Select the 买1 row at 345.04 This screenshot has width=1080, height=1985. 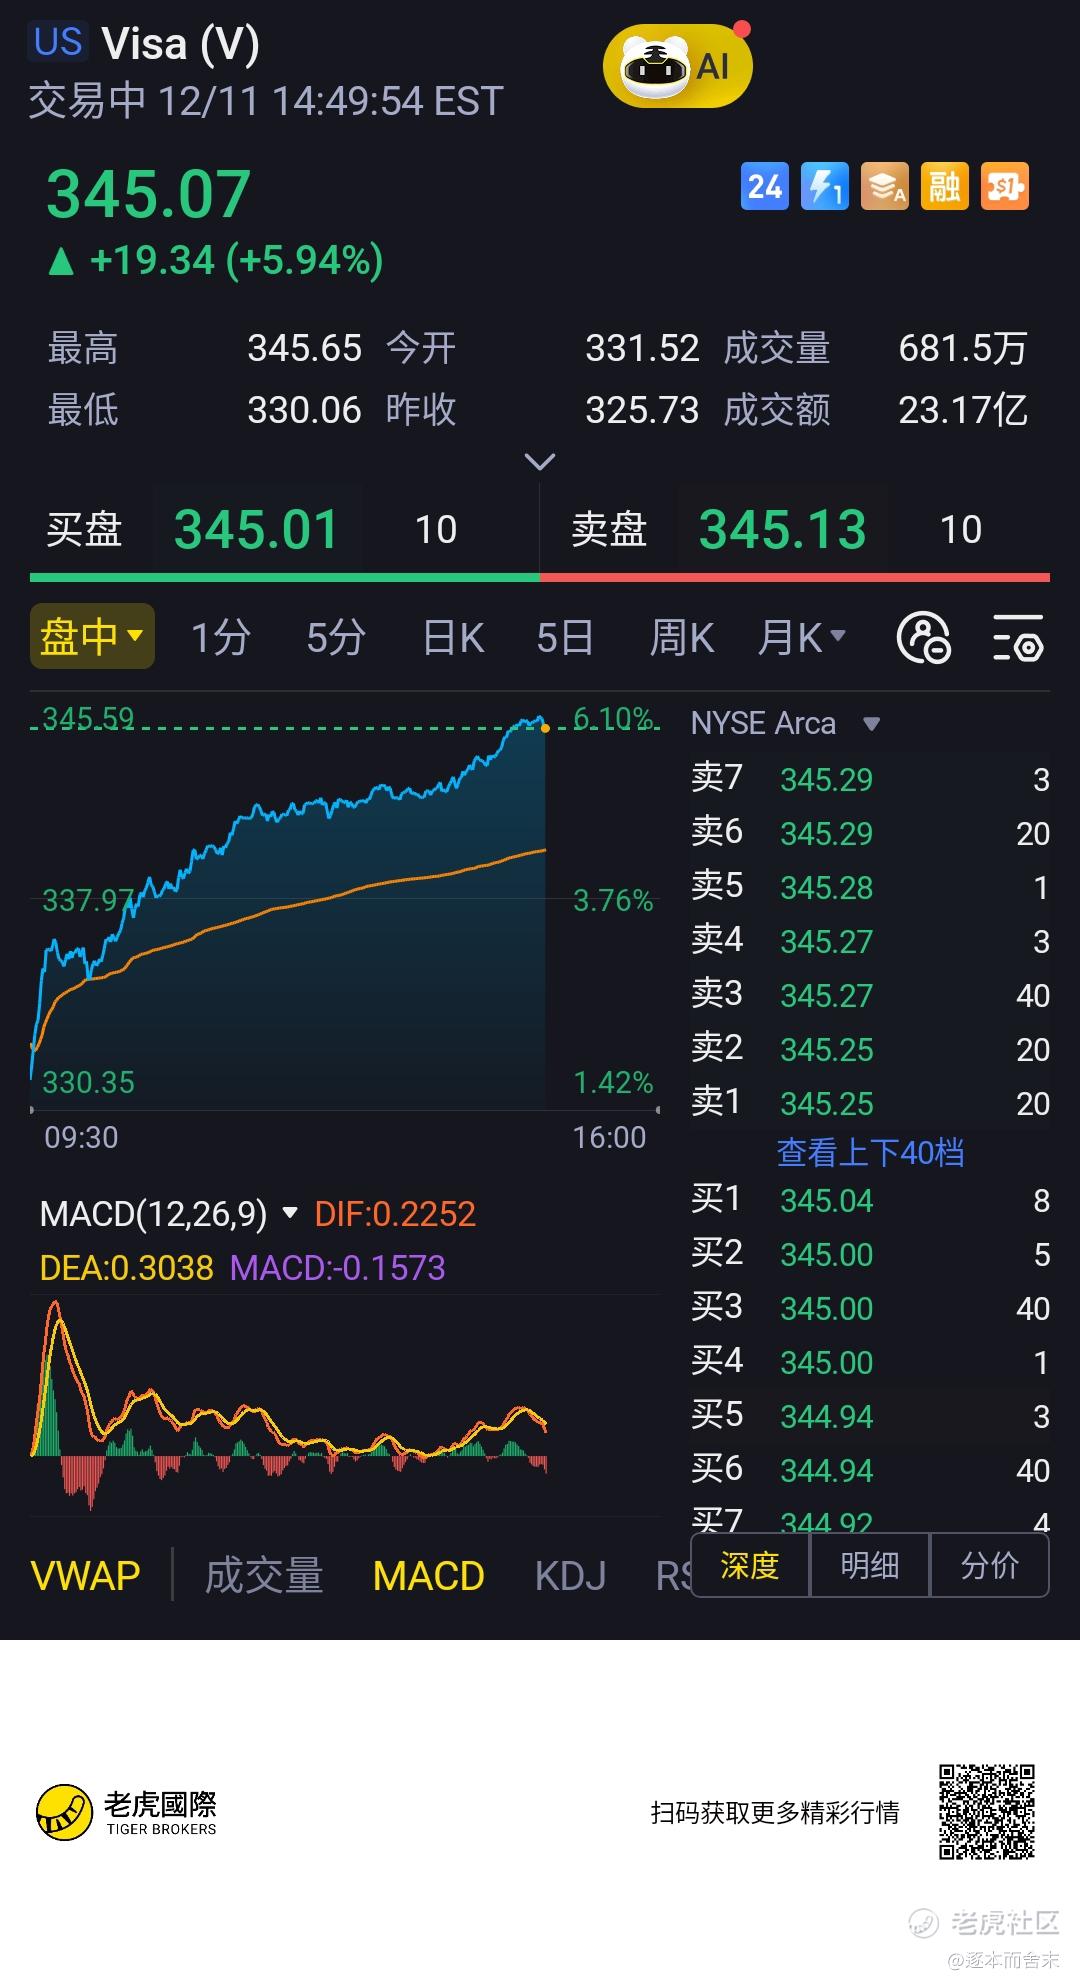[x=870, y=1200]
